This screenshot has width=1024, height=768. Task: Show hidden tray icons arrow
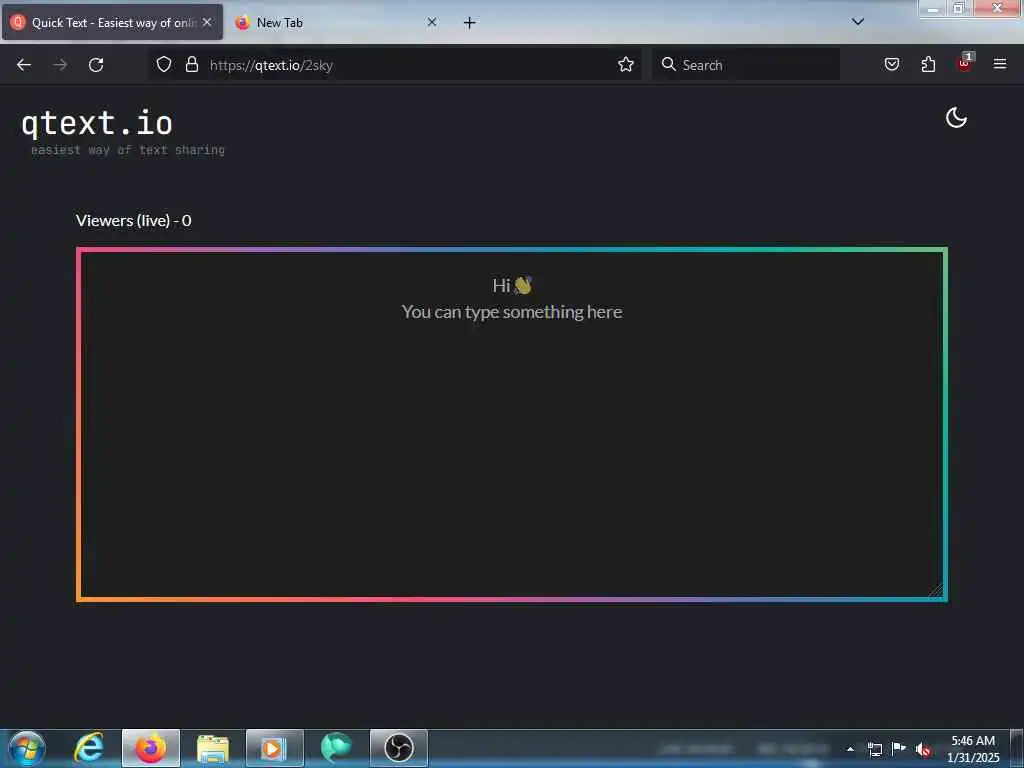click(850, 749)
